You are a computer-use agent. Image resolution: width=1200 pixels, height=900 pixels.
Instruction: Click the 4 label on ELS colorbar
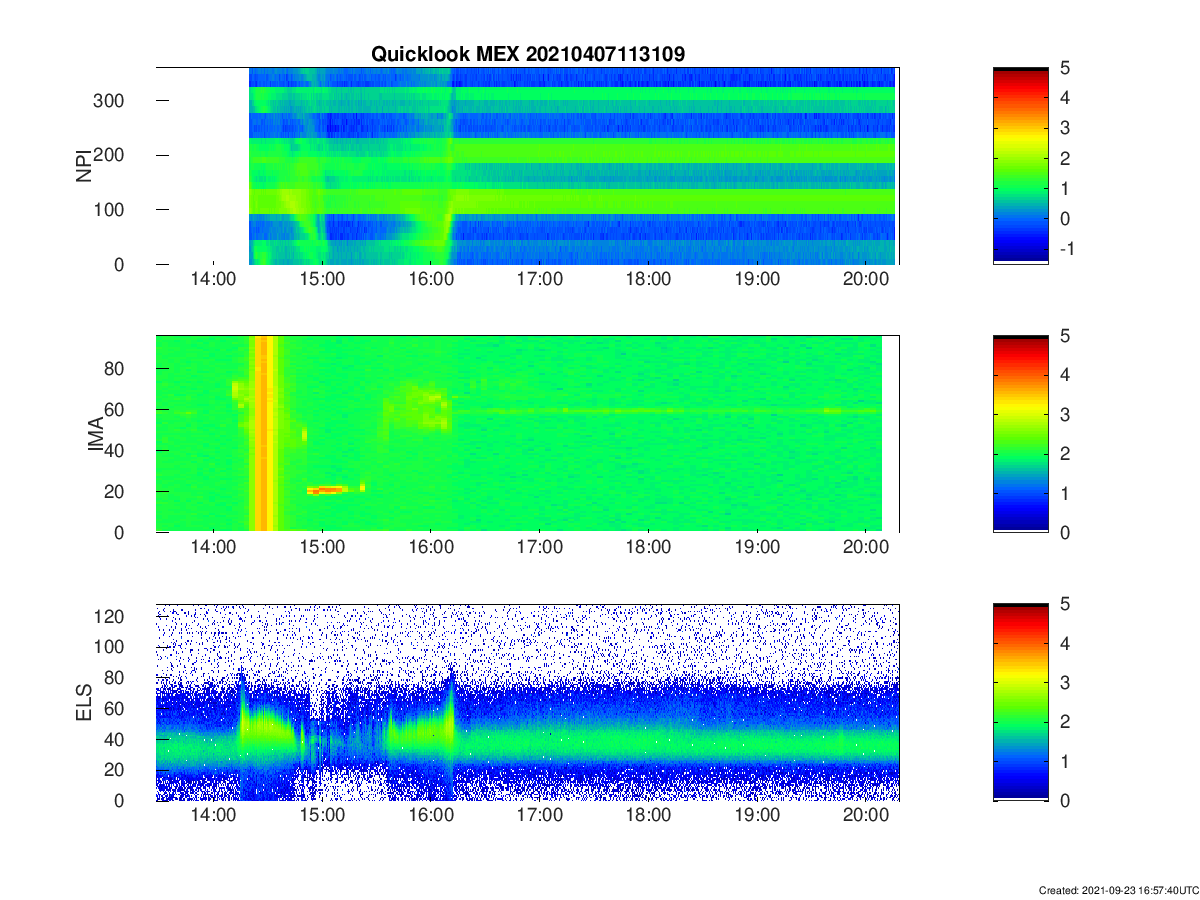tap(1064, 643)
